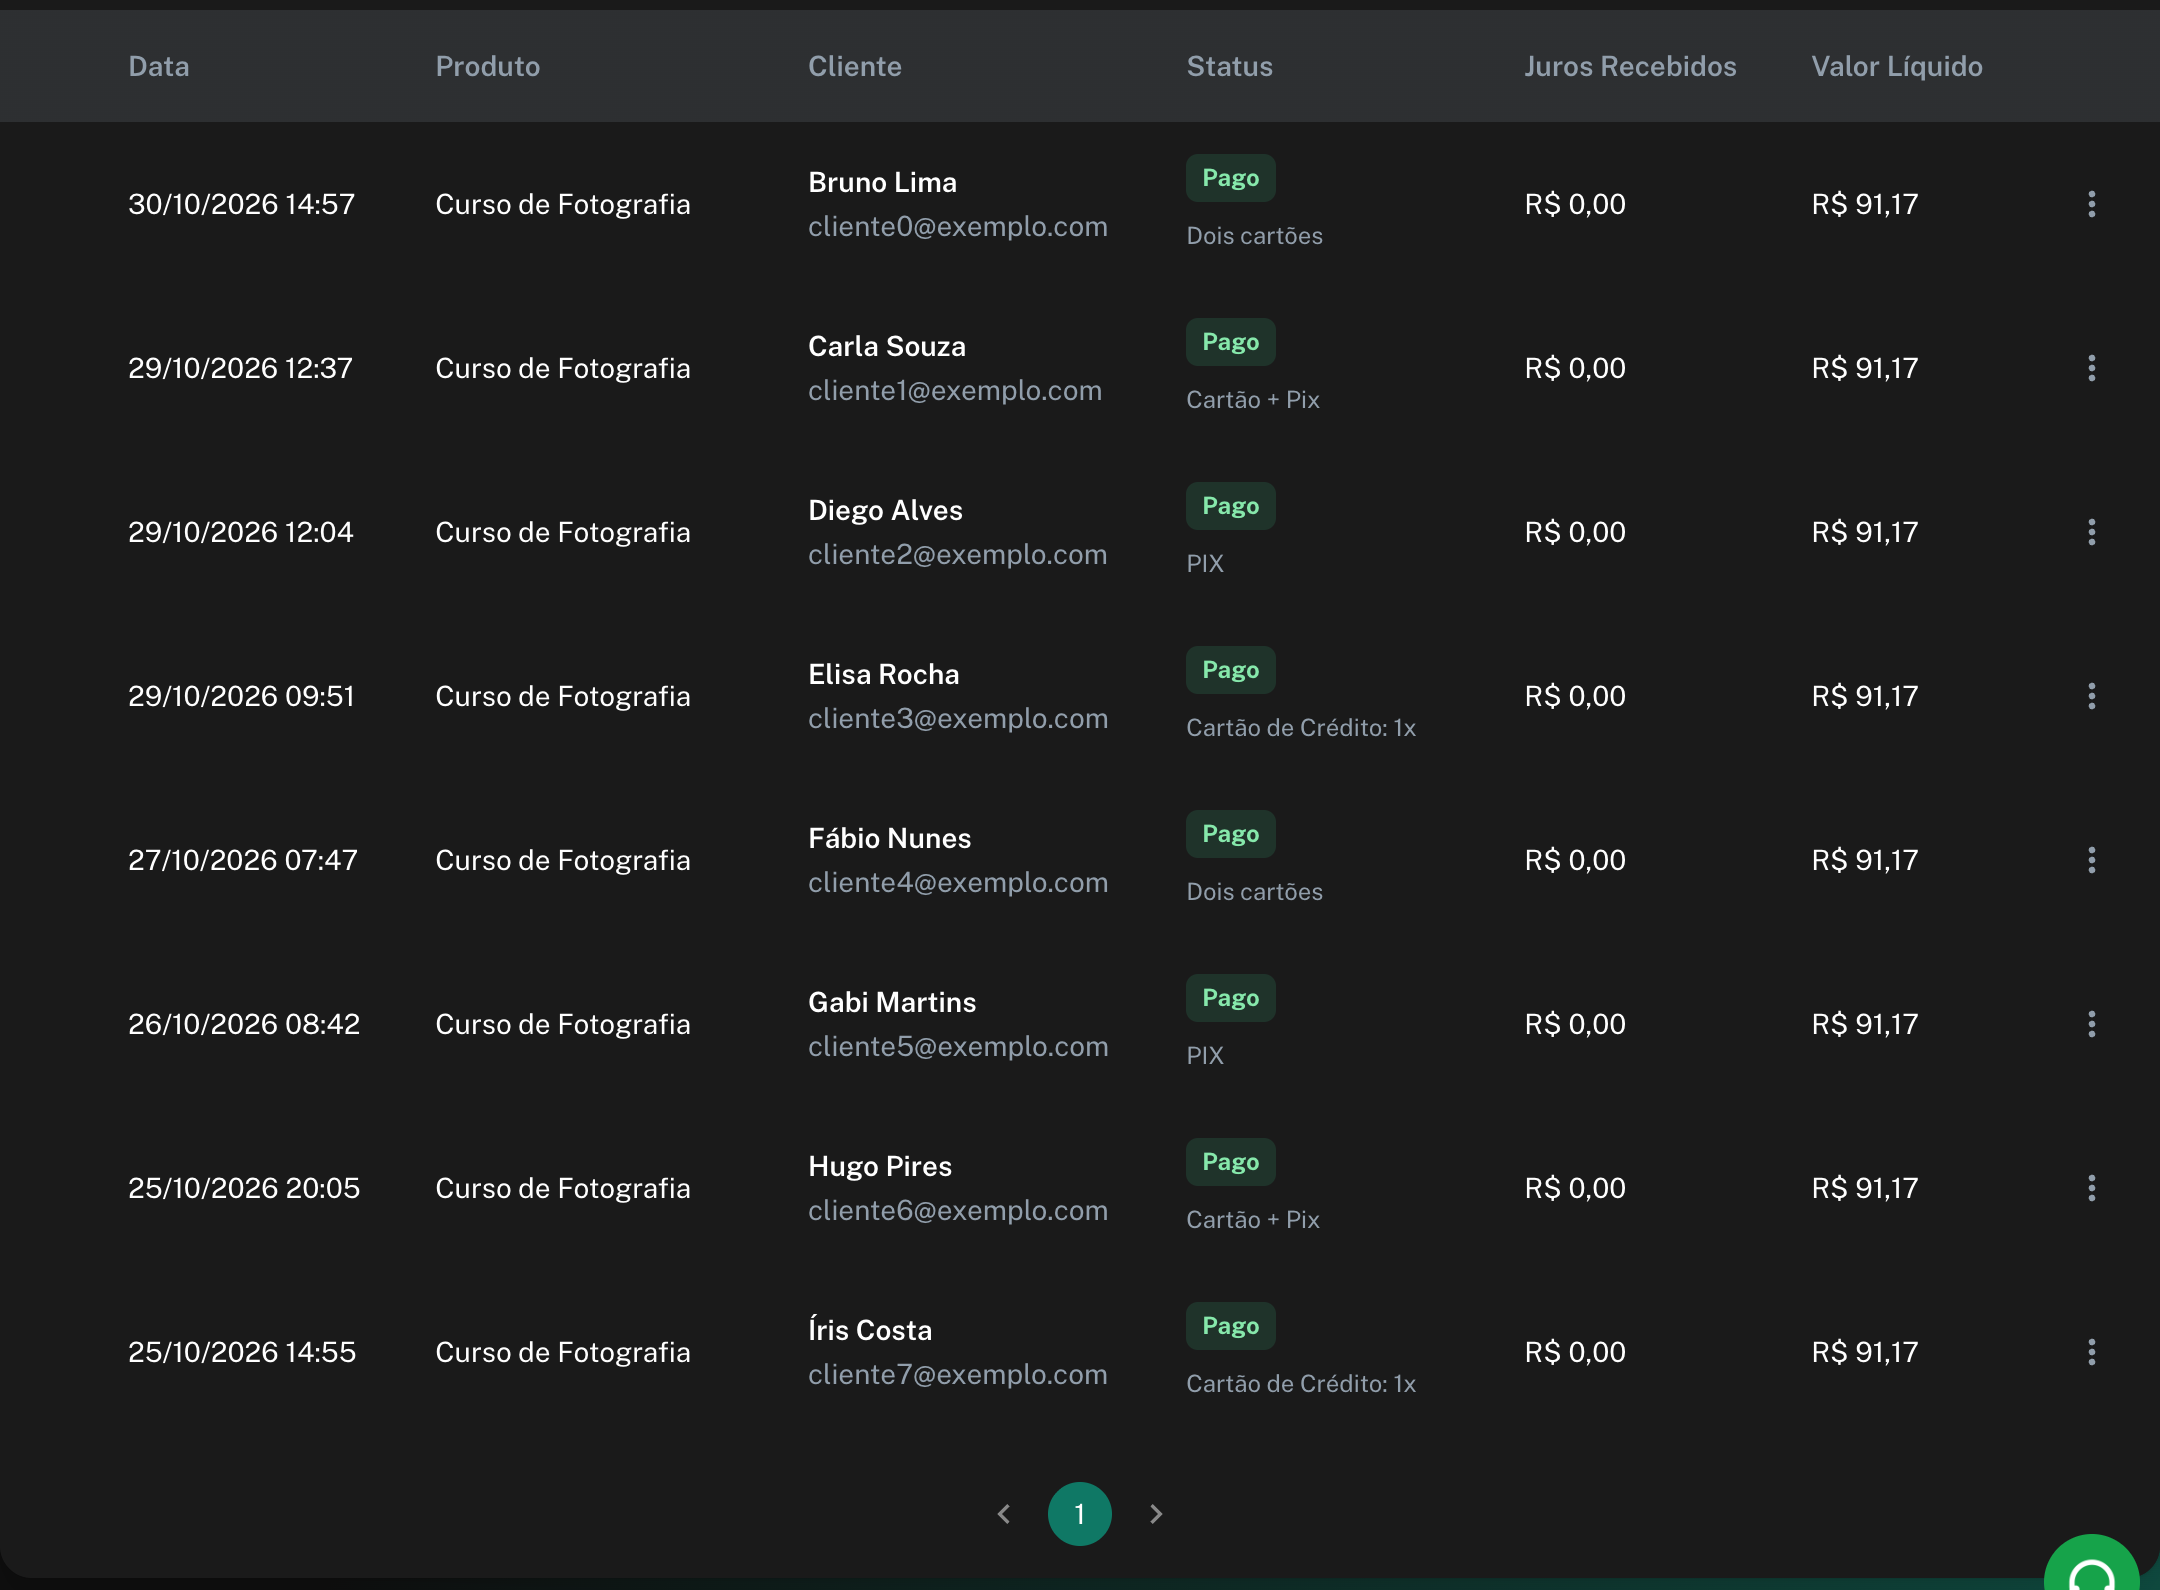Click R$ 91,17 in Hugo Pires row
The height and width of the screenshot is (1590, 2160).
coord(1865,1188)
